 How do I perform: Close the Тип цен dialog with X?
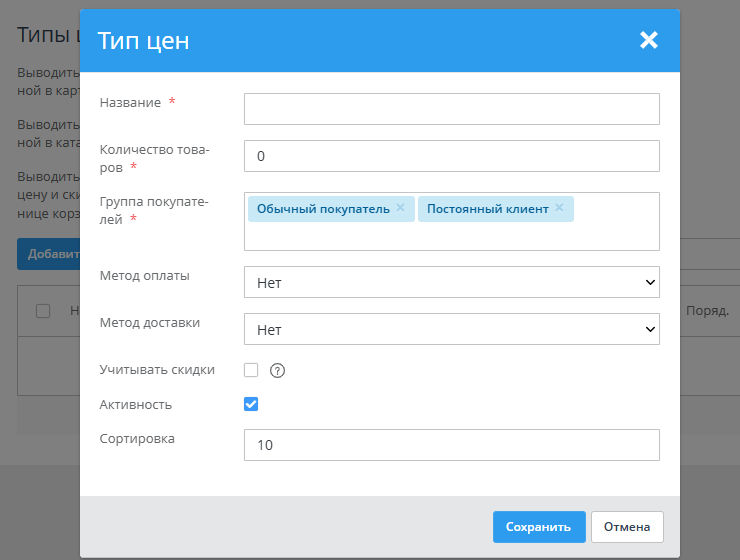tap(649, 40)
